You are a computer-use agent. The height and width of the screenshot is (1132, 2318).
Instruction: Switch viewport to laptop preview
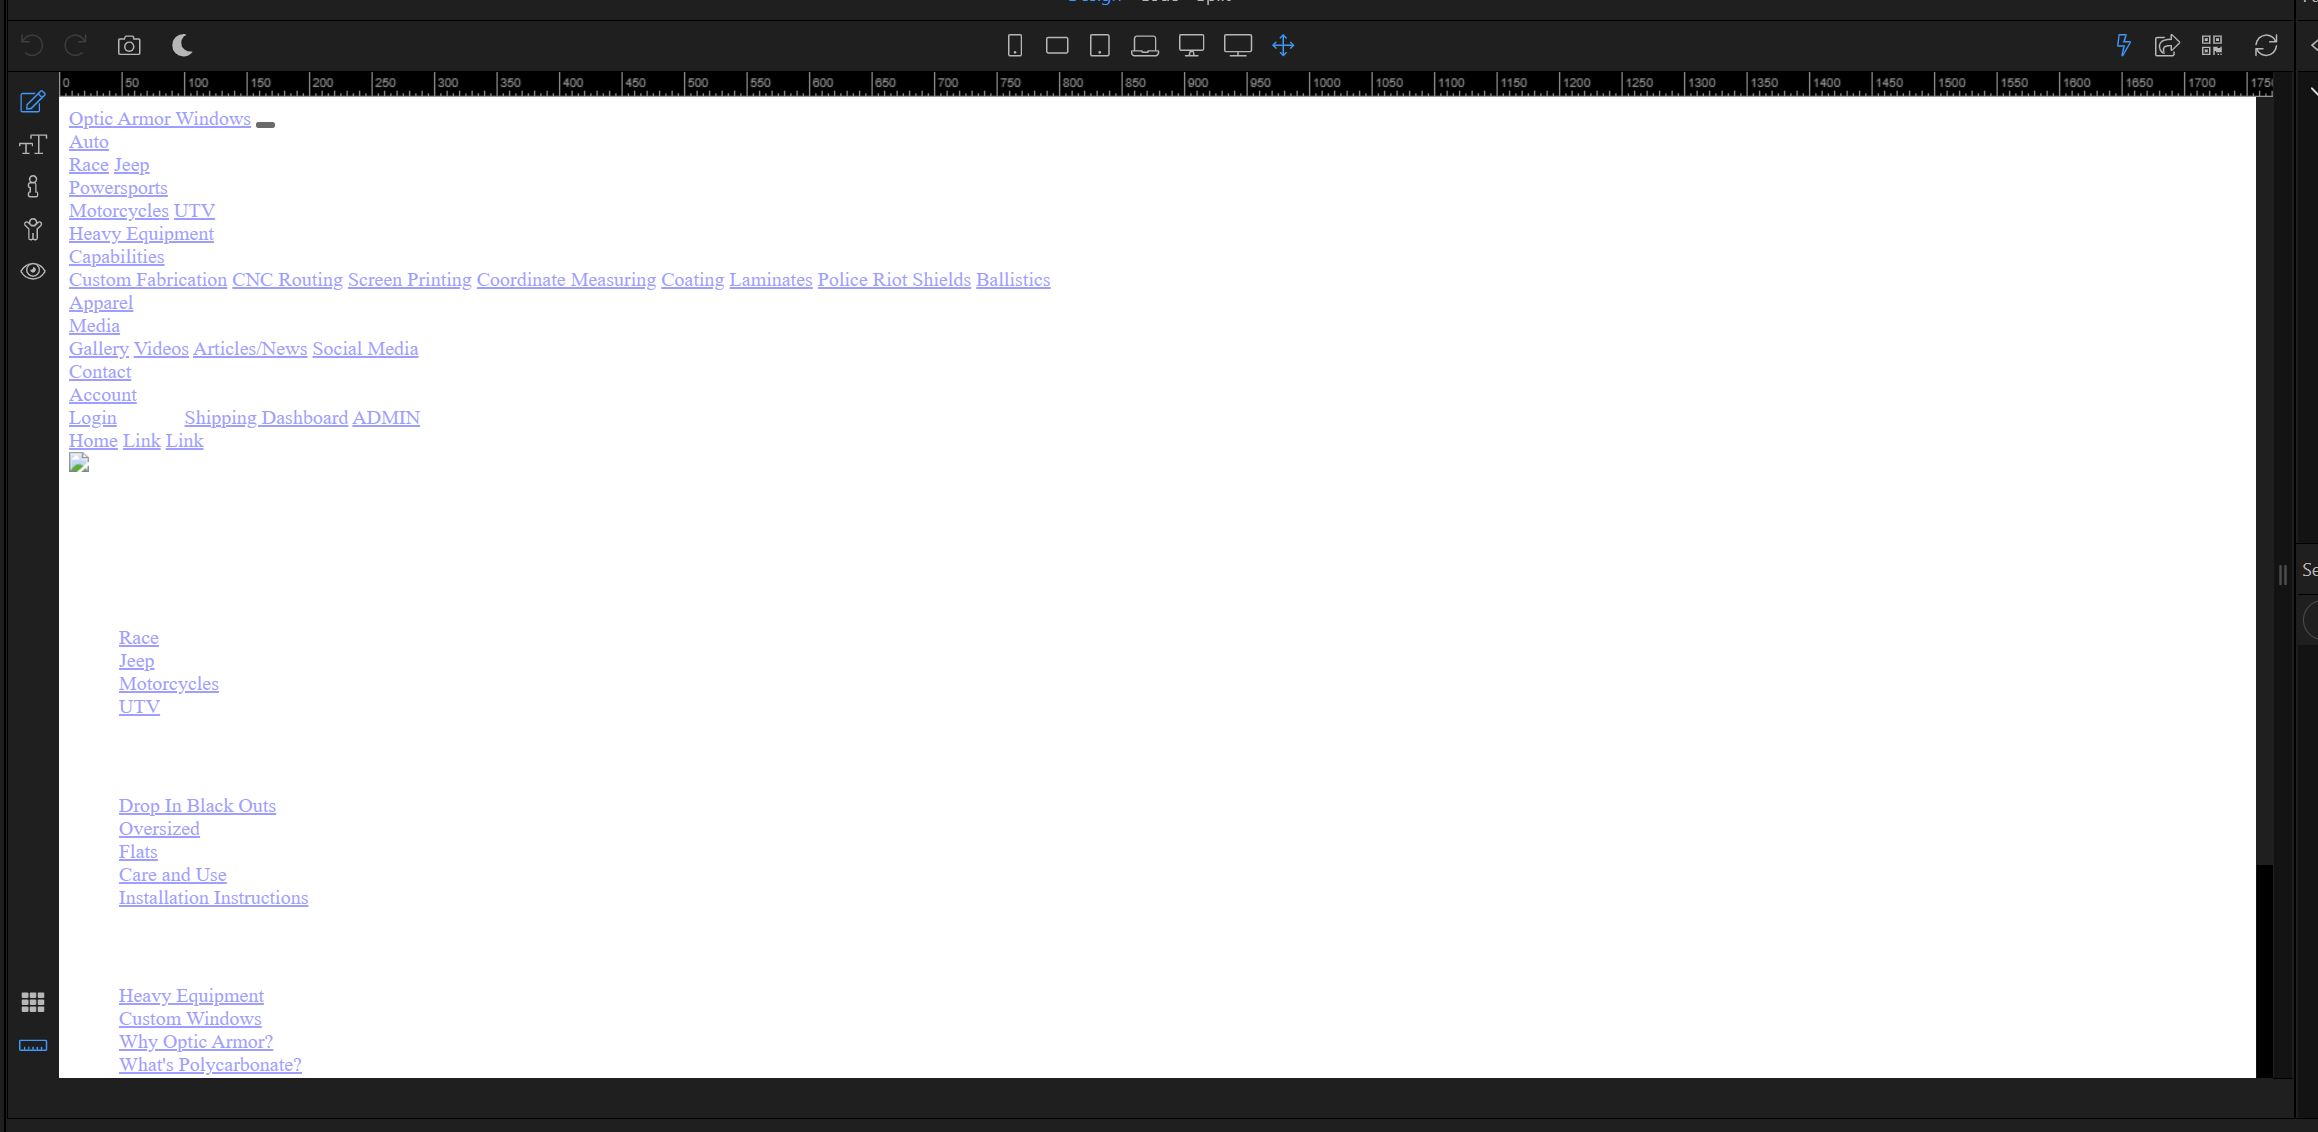tap(1144, 44)
